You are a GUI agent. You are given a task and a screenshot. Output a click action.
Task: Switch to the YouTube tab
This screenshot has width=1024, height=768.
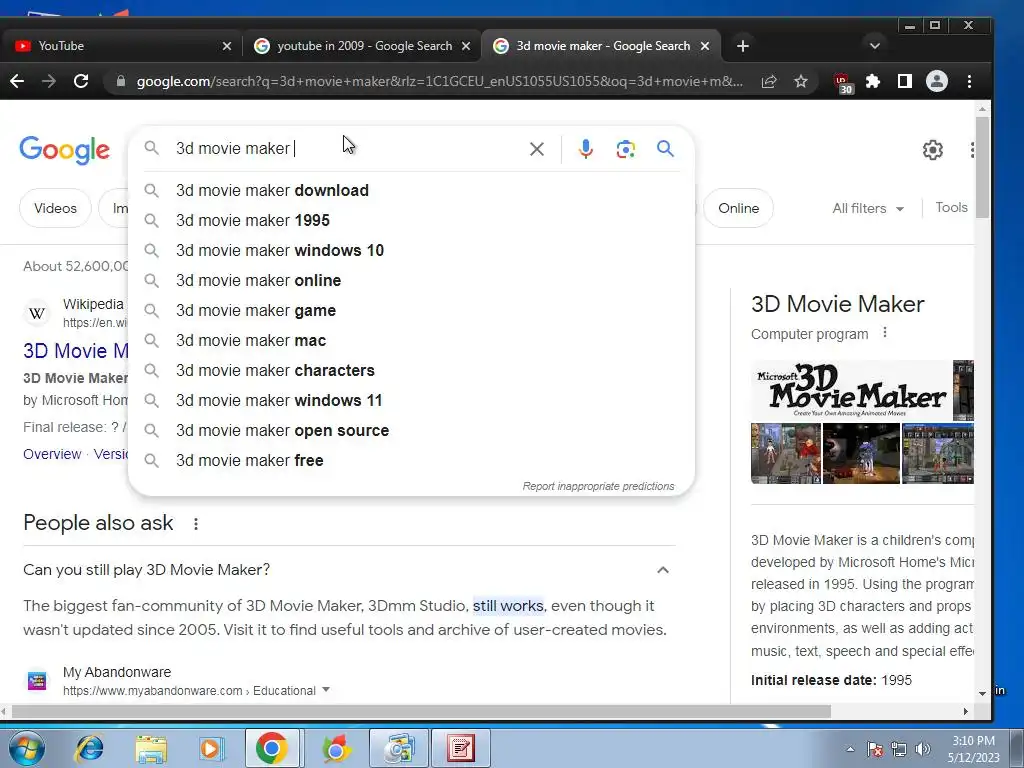[x=121, y=46]
